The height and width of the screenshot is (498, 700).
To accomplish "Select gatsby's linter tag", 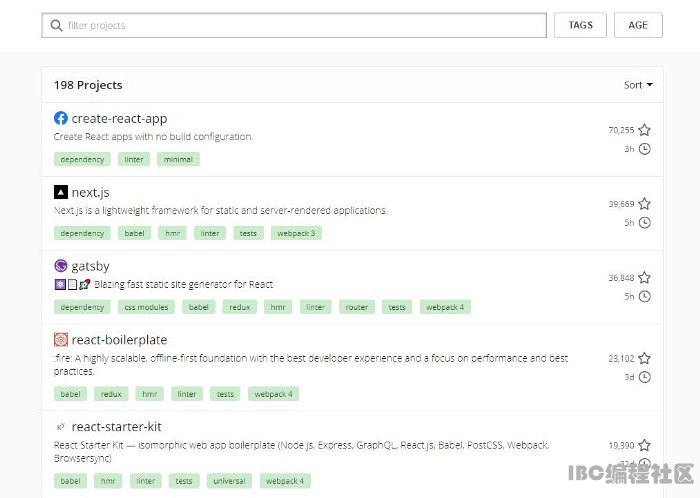I will pyautogui.click(x=316, y=307).
